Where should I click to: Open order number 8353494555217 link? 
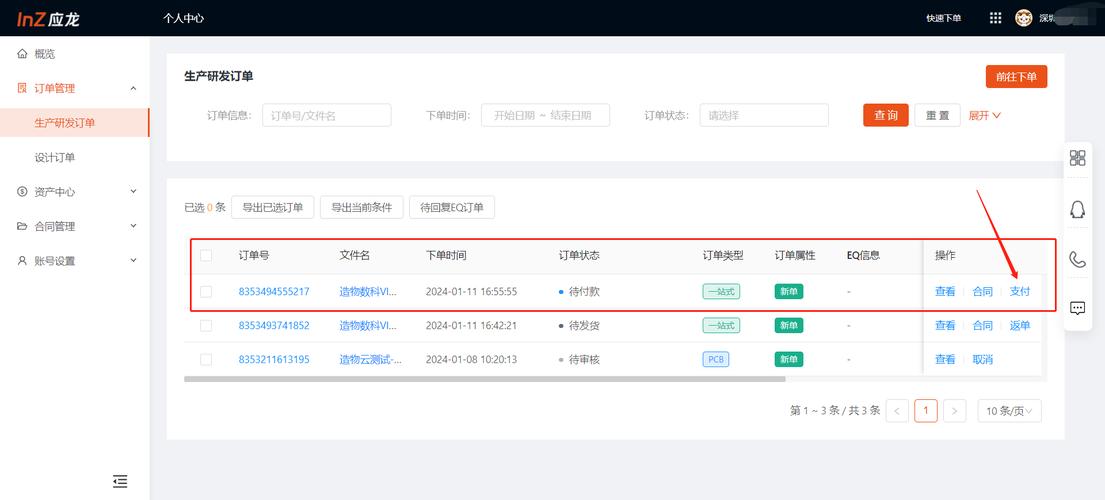point(274,292)
